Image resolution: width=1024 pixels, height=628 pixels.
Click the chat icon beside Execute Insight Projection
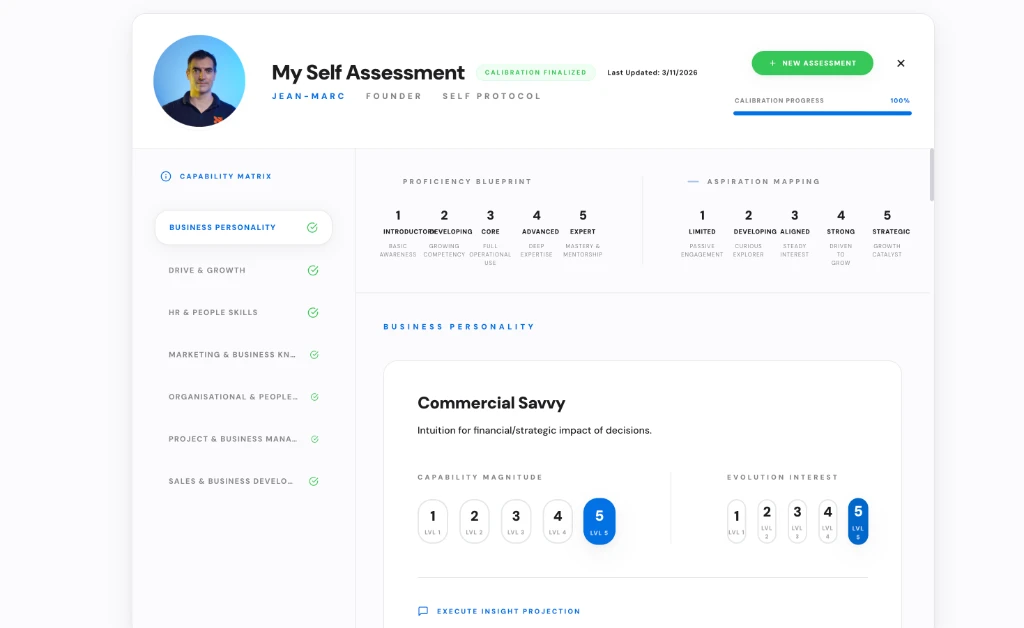click(423, 611)
